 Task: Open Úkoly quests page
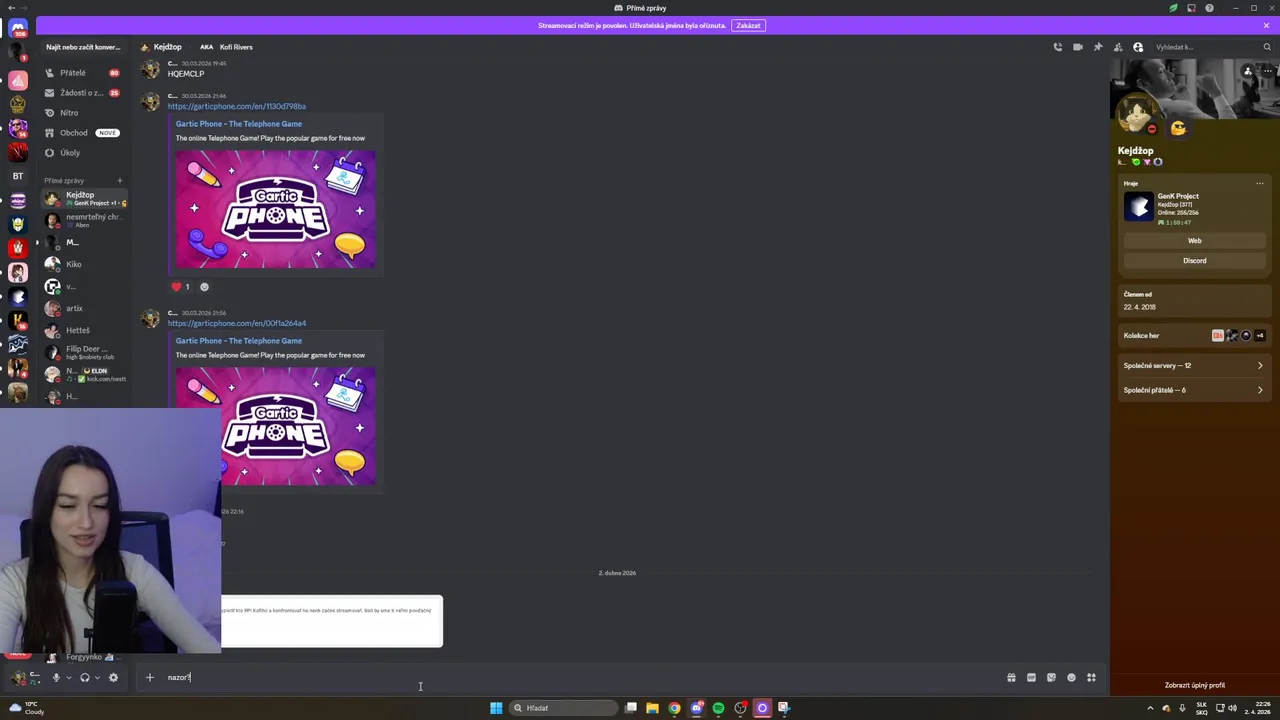[x=82, y=153]
